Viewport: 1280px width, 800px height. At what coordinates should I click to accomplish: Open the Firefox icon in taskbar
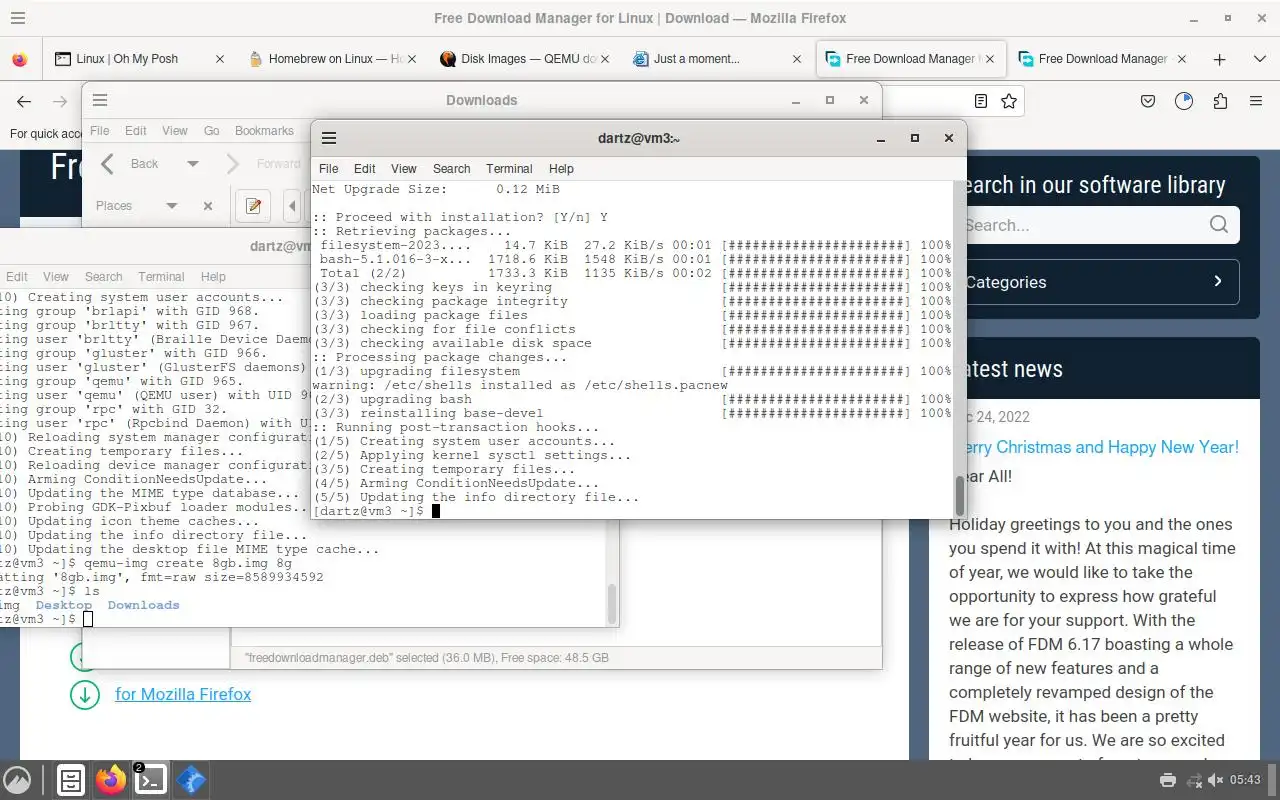[x=111, y=780]
